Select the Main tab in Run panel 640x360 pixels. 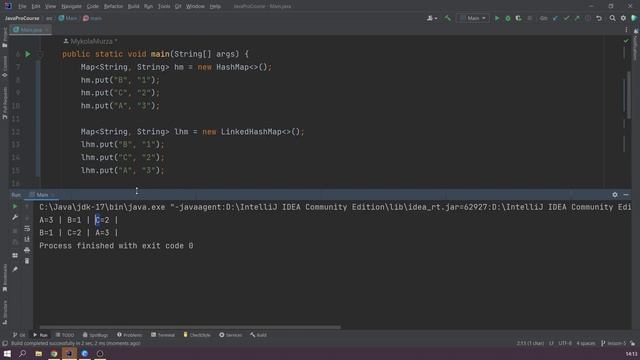(x=42, y=195)
